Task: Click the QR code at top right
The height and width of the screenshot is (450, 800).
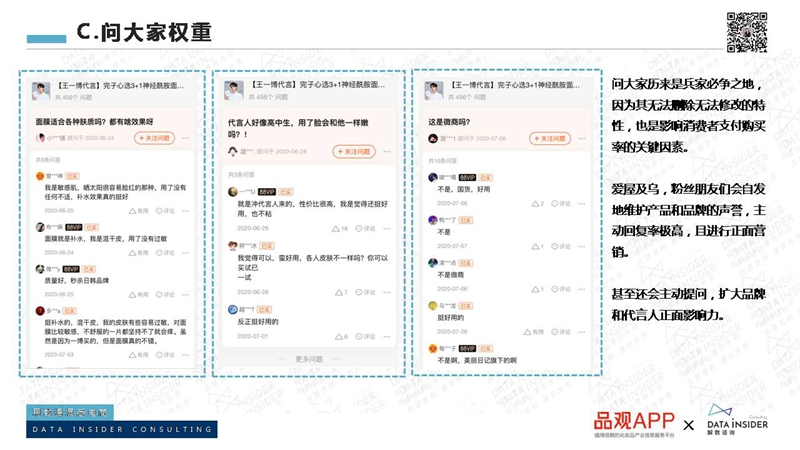Action: click(747, 32)
